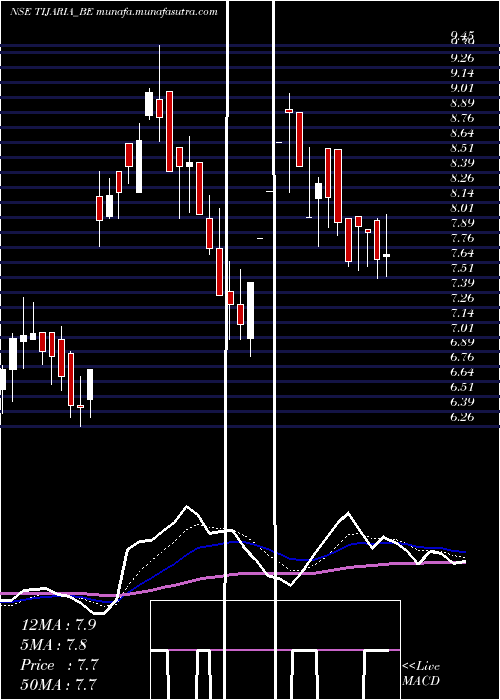Image resolution: width=500 pixels, height=700 pixels.
Task: Select the 6.51 price axis label
Action: [462, 387]
